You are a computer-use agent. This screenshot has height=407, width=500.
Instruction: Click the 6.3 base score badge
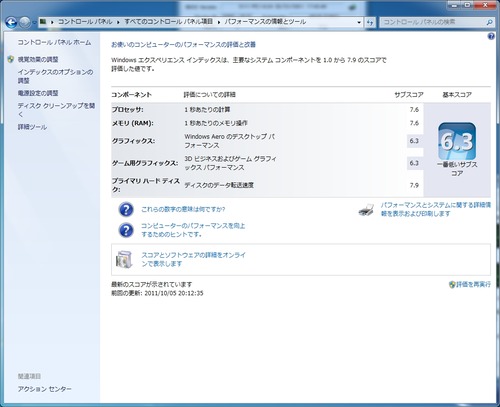coord(457,141)
